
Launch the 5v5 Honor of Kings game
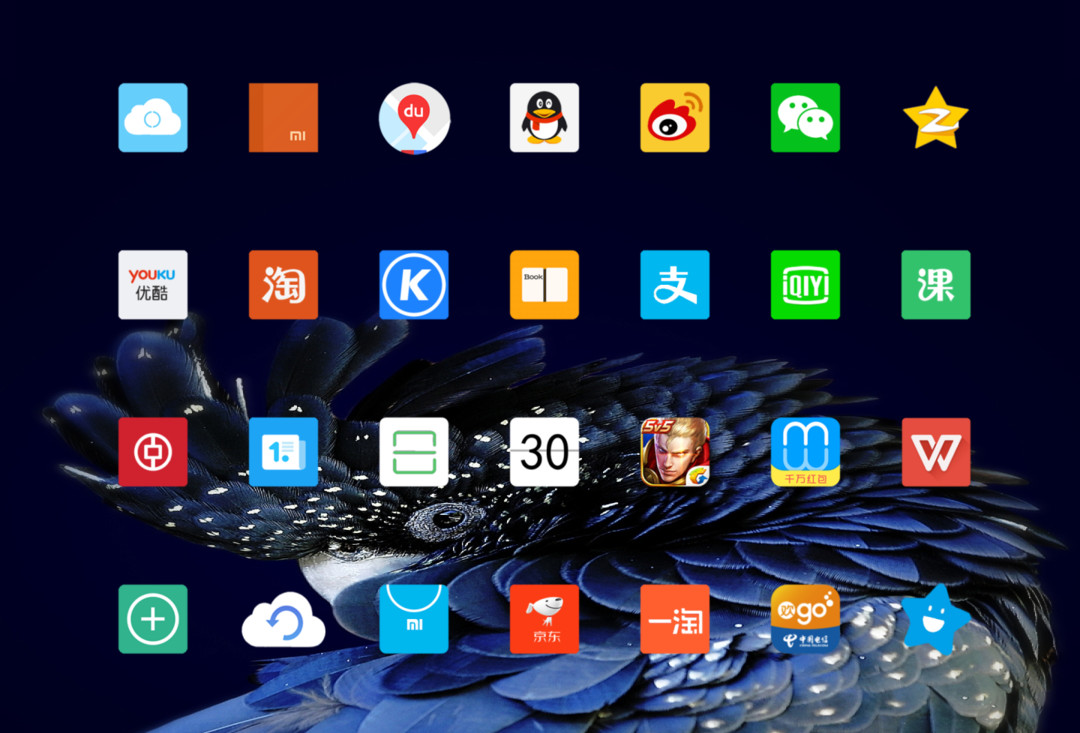click(675, 452)
